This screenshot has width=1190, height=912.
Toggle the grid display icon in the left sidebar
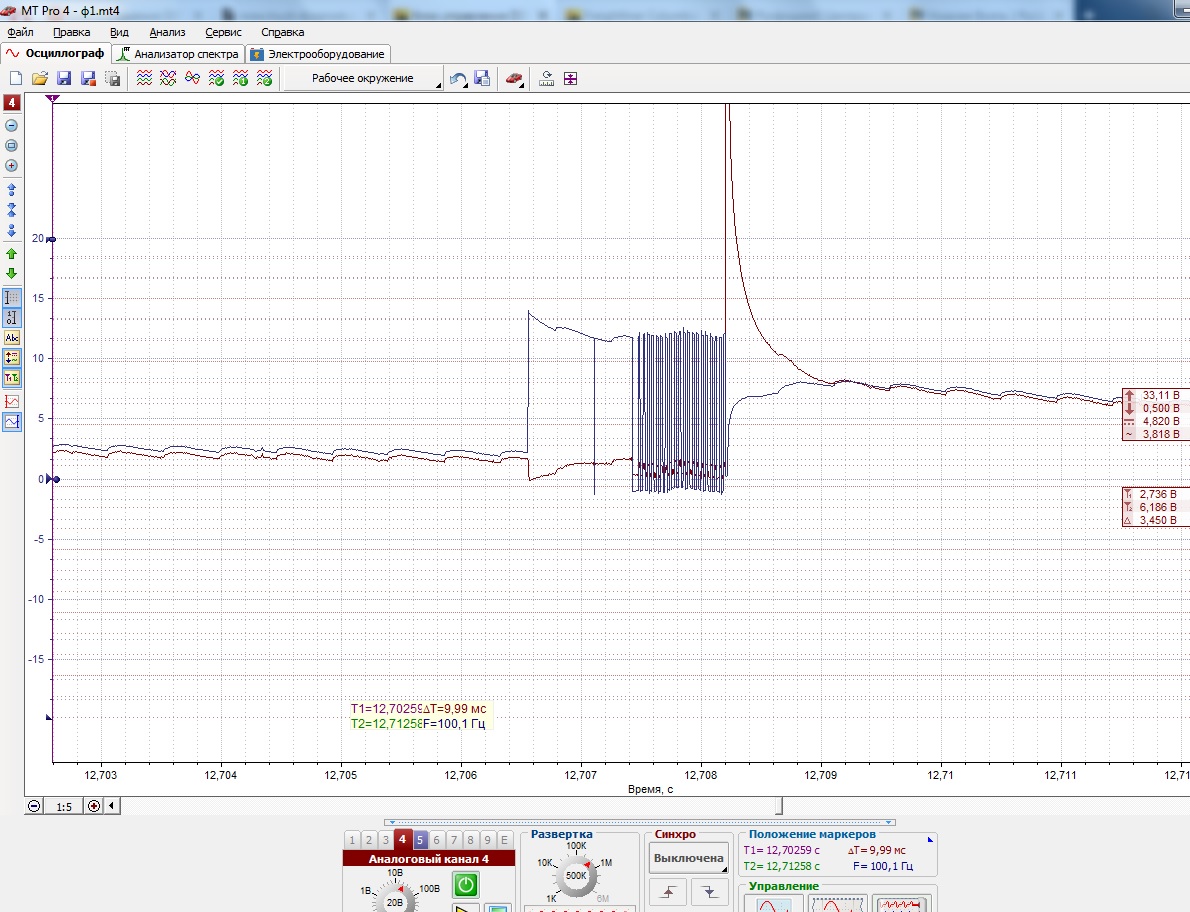12,297
